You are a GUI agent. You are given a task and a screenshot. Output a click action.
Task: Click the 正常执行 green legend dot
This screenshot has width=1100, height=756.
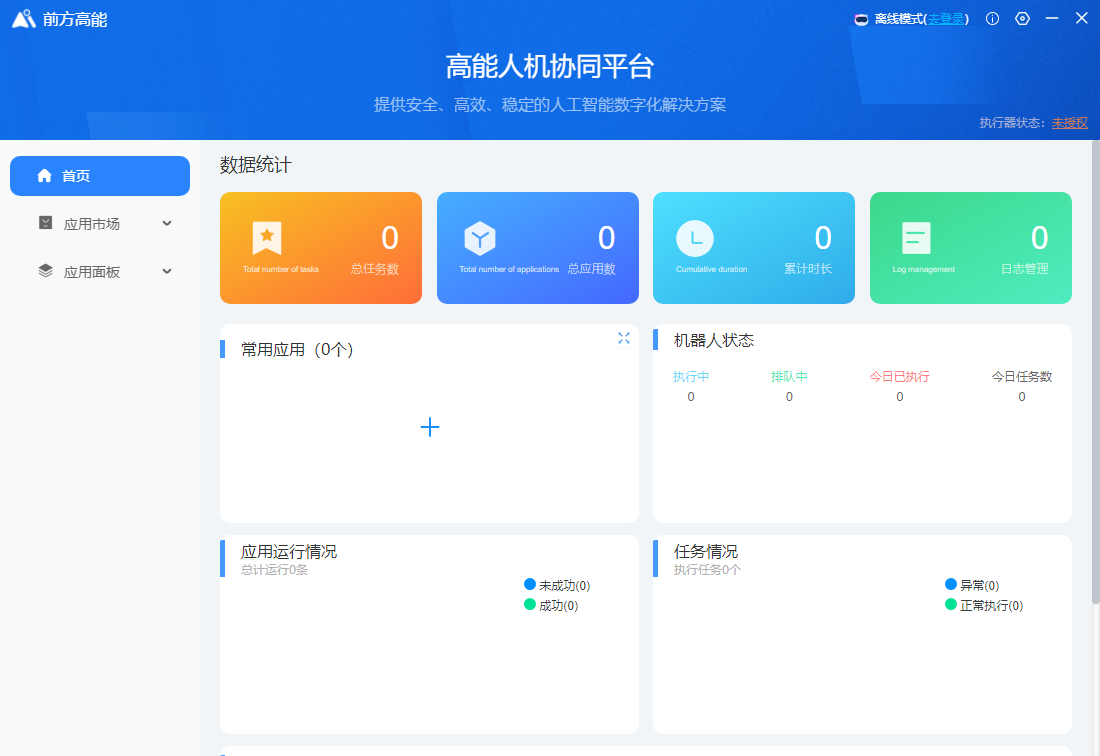coord(951,605)
